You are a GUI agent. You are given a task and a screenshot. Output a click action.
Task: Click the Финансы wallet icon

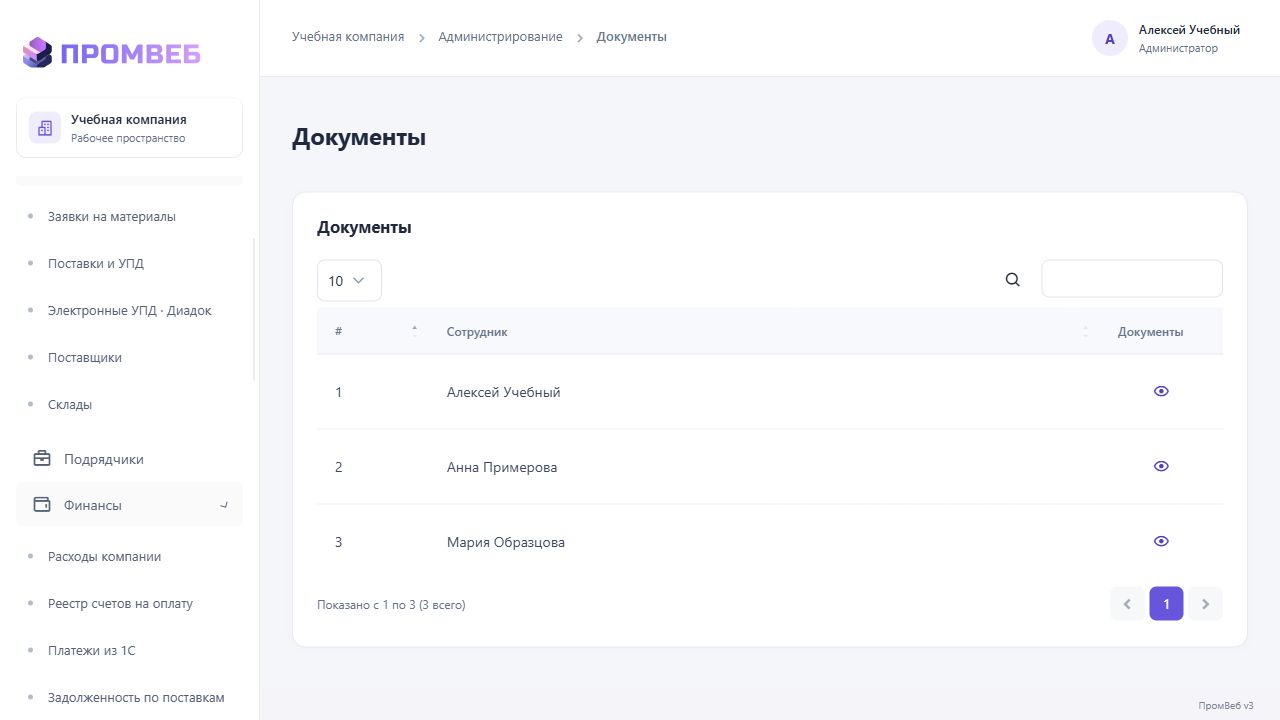tap(42, 505)
